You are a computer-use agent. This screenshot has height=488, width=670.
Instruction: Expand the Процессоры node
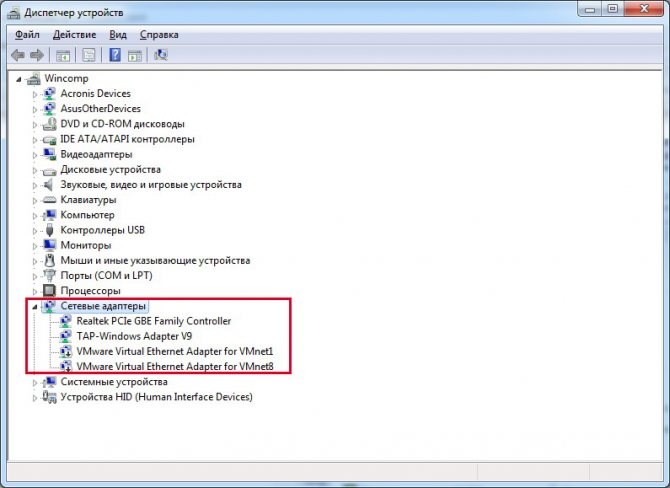pos(35,291)
